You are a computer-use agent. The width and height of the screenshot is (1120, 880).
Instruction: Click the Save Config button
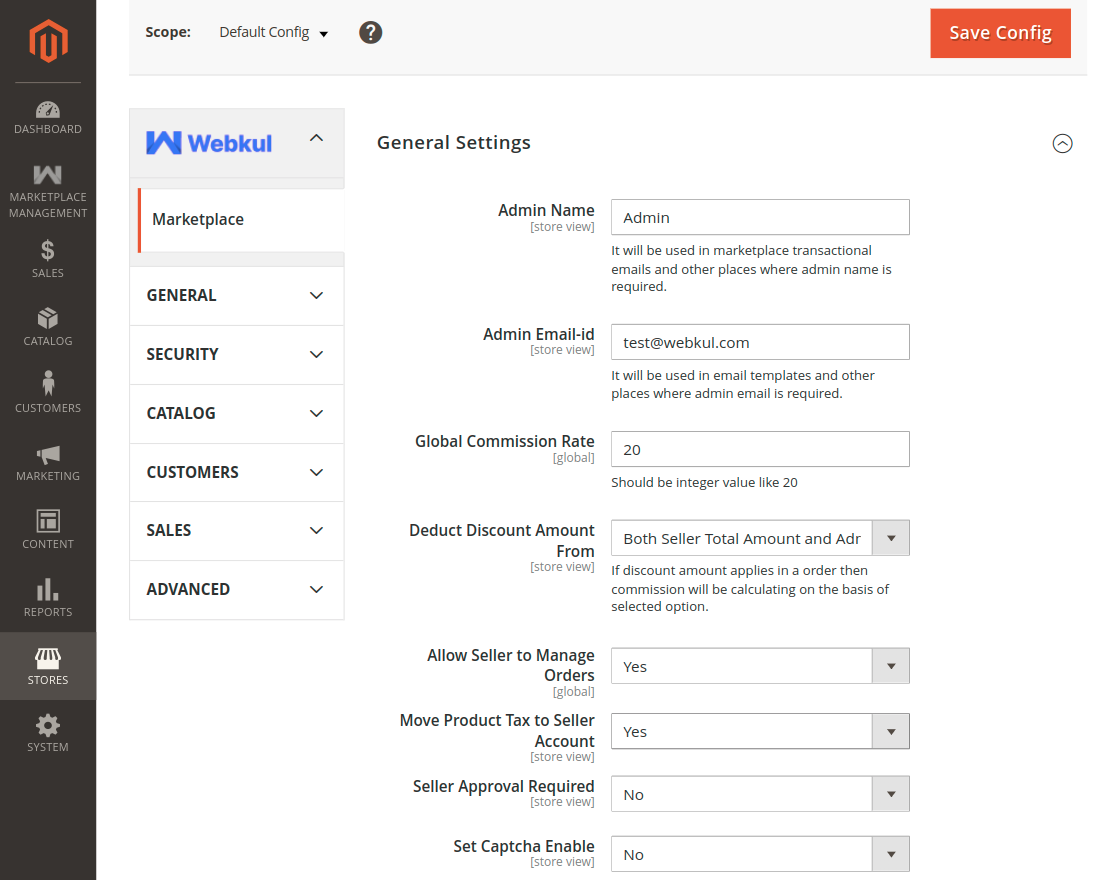click(1000, 33)
